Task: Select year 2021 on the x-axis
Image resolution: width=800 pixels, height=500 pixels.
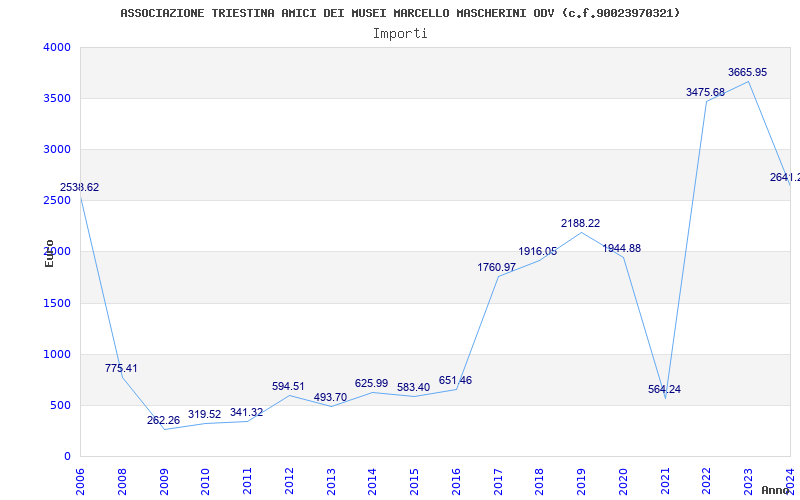Action: pos(665,478)
